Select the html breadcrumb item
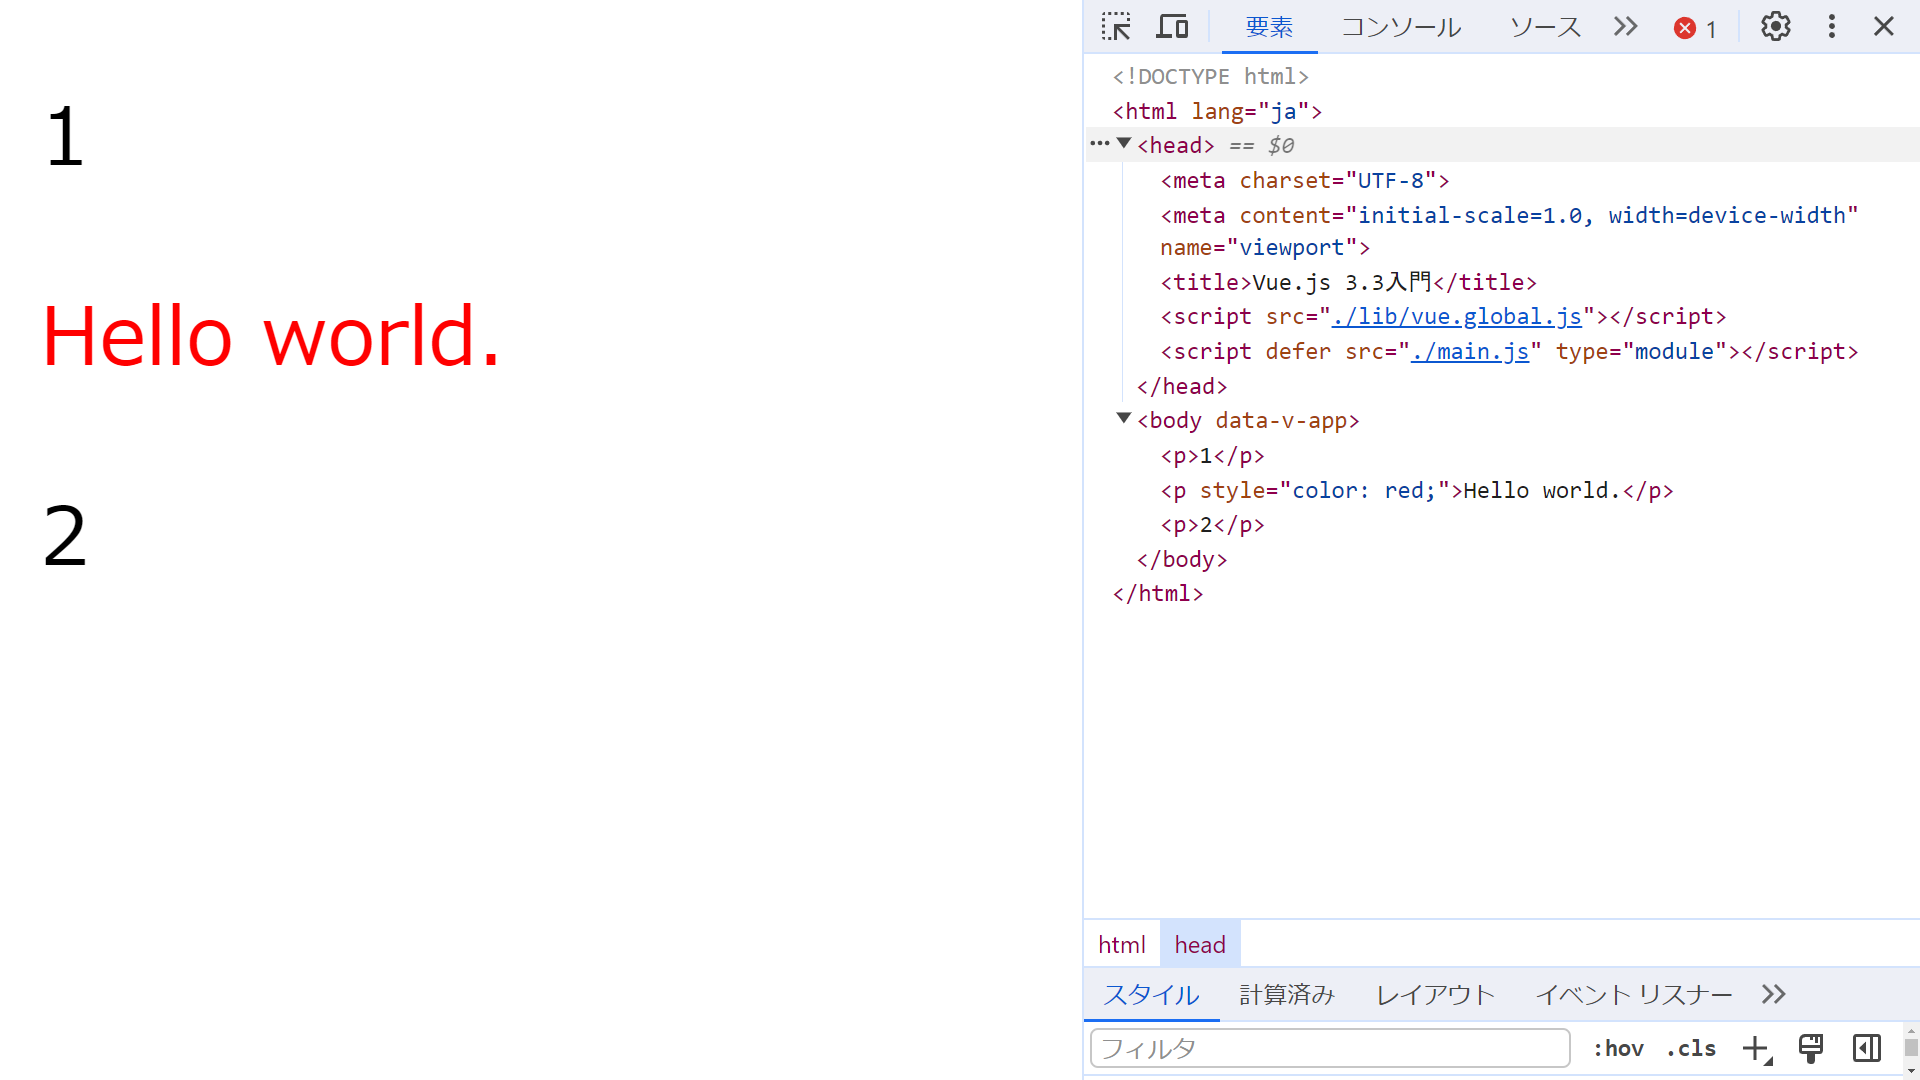The width and height of the screenshot is (1920, 1080). pos(1121,945)
